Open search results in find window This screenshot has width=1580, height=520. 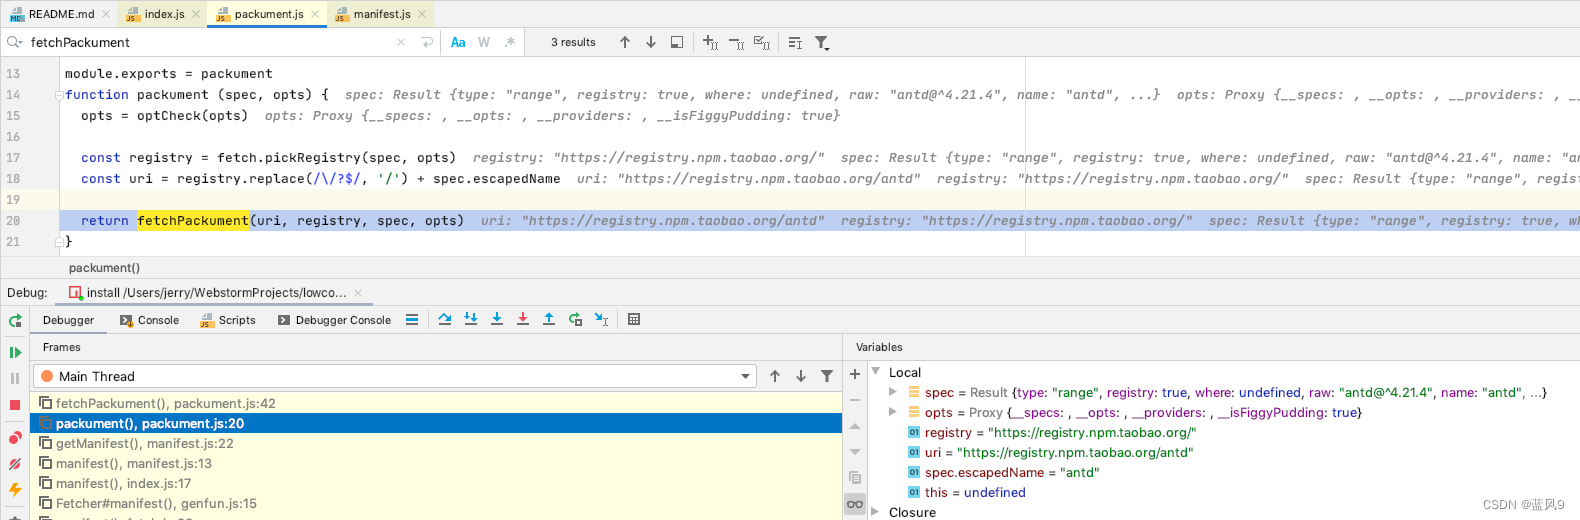click(x=677, y=42)
